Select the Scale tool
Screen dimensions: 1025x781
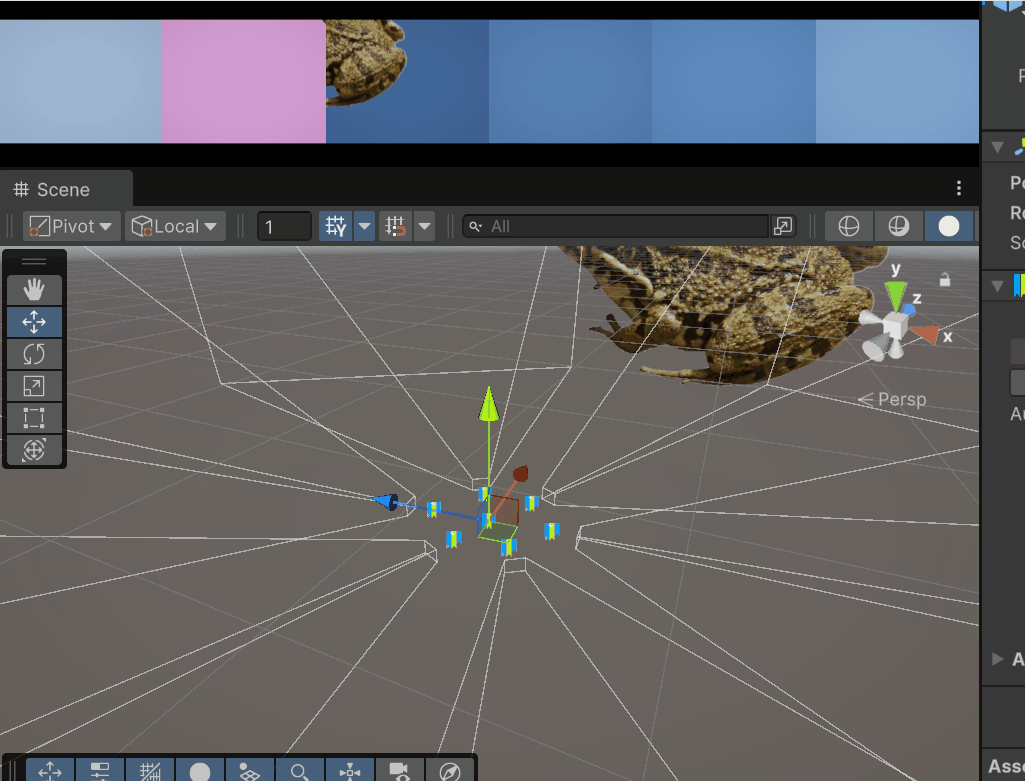pos(34,386)
